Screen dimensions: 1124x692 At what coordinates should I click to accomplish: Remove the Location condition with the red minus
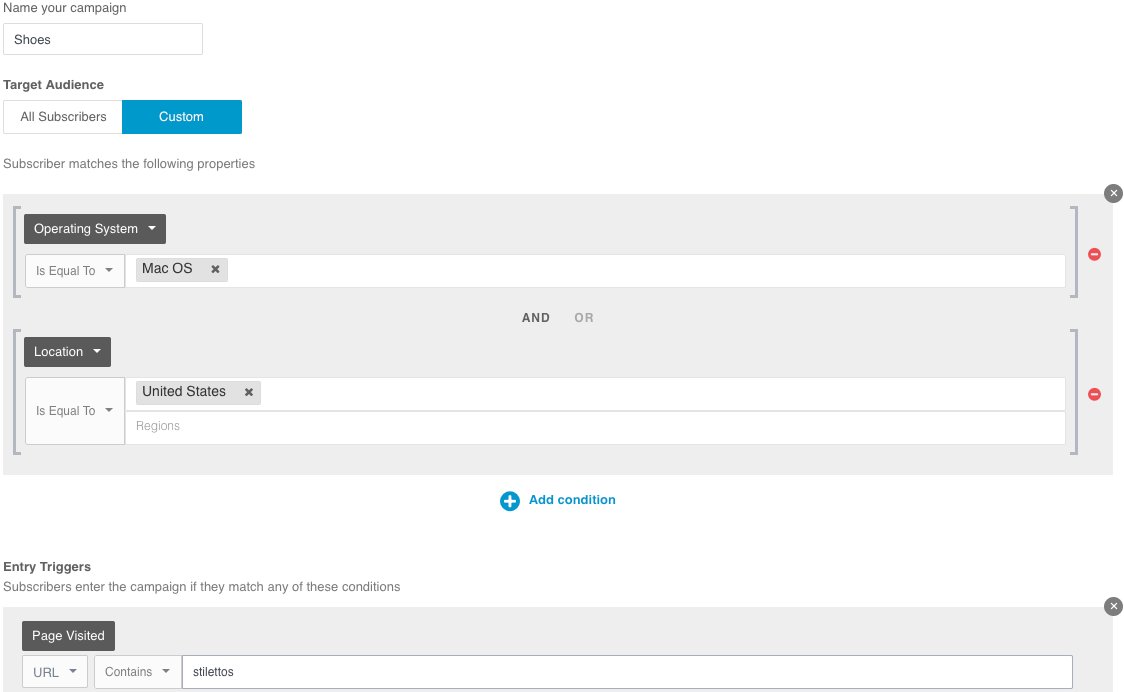(x=1094, y=394)
